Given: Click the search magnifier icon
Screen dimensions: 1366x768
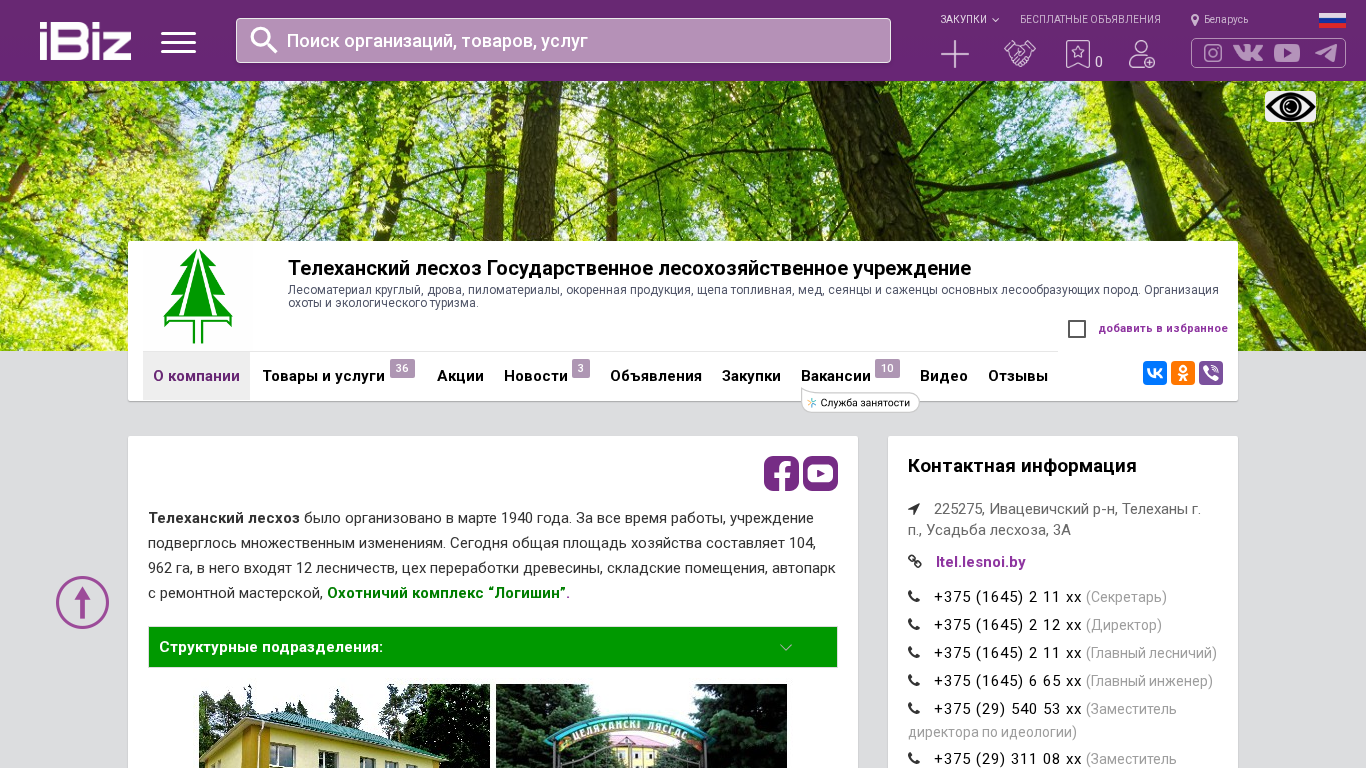Looking at the screenshot, I should [264, 40].
